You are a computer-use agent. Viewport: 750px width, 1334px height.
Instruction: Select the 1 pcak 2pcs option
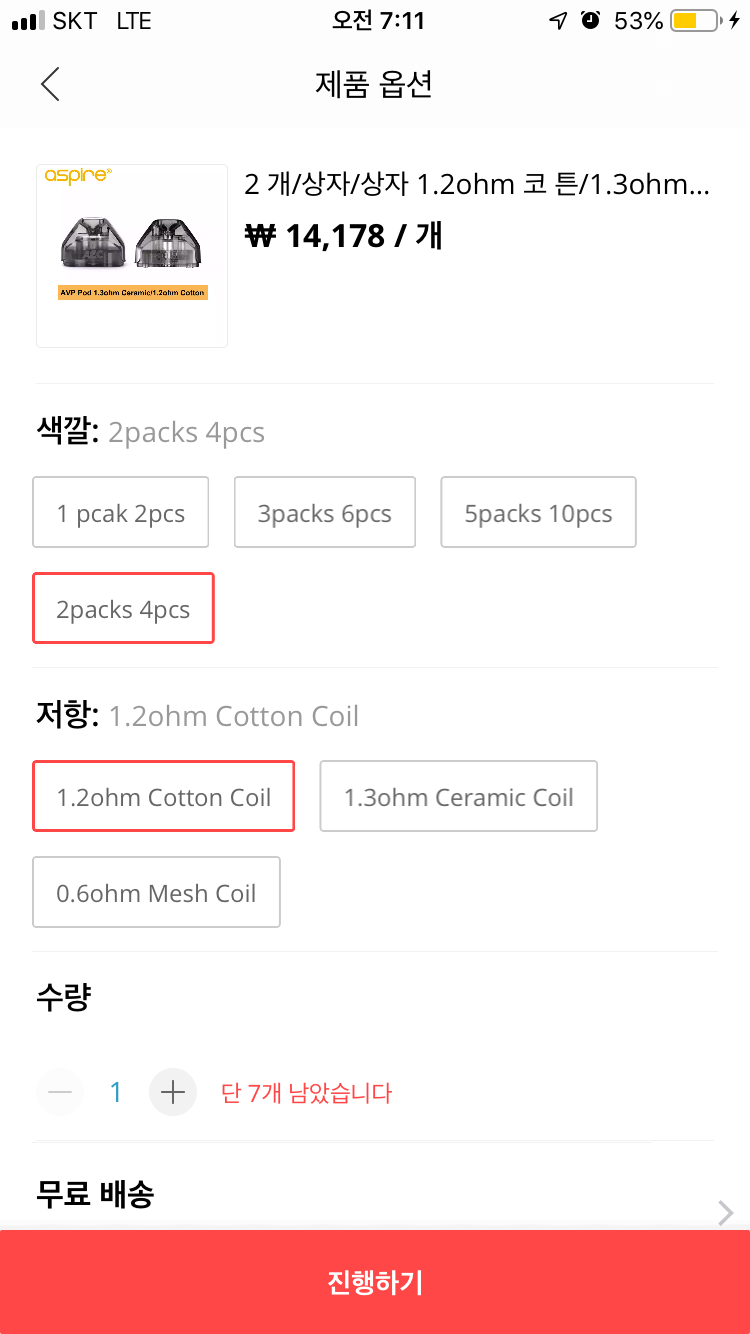click(121, 513)
